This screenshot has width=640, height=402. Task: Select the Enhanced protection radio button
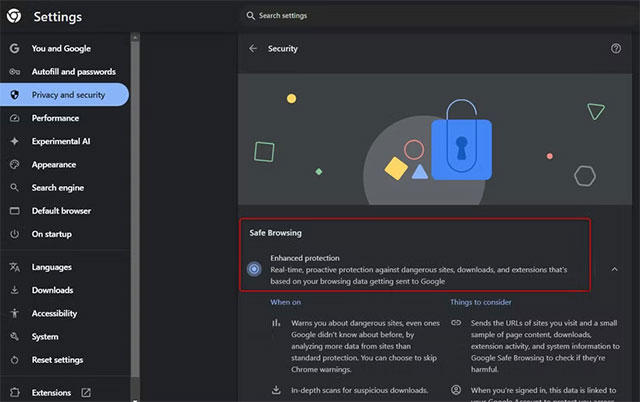tap(254, 269)
